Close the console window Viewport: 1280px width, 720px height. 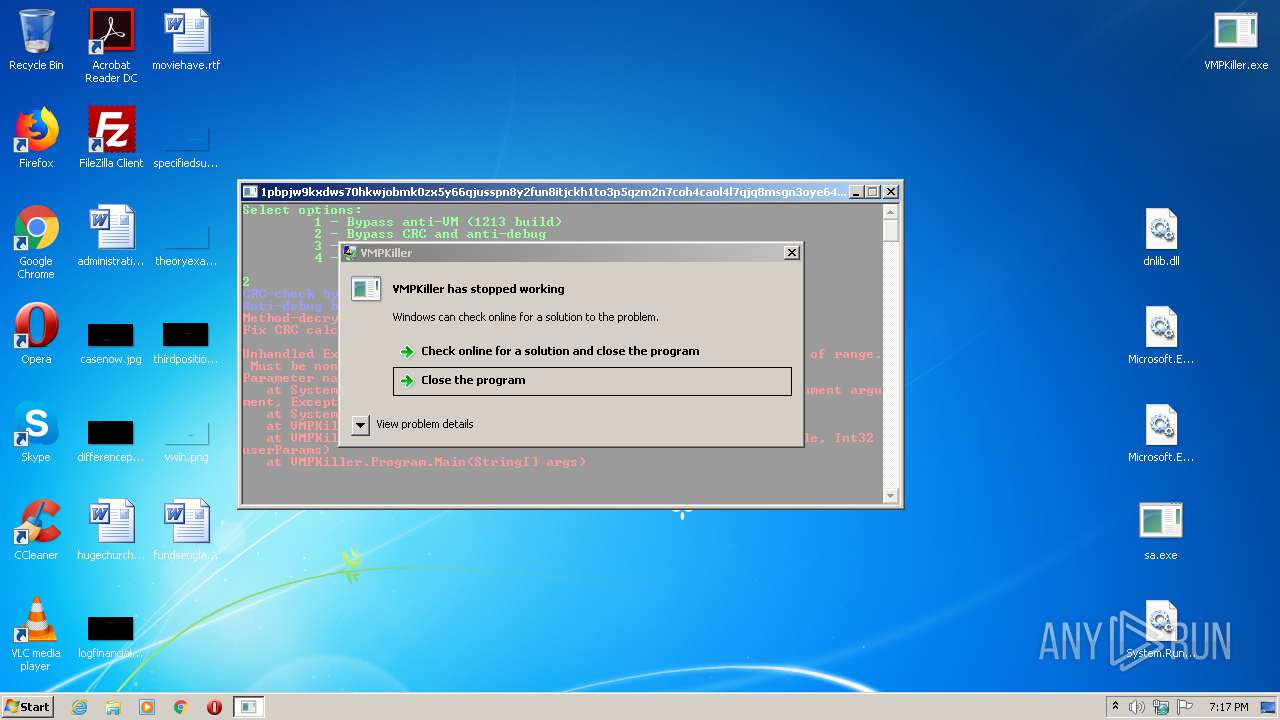(x=891, y=192)
